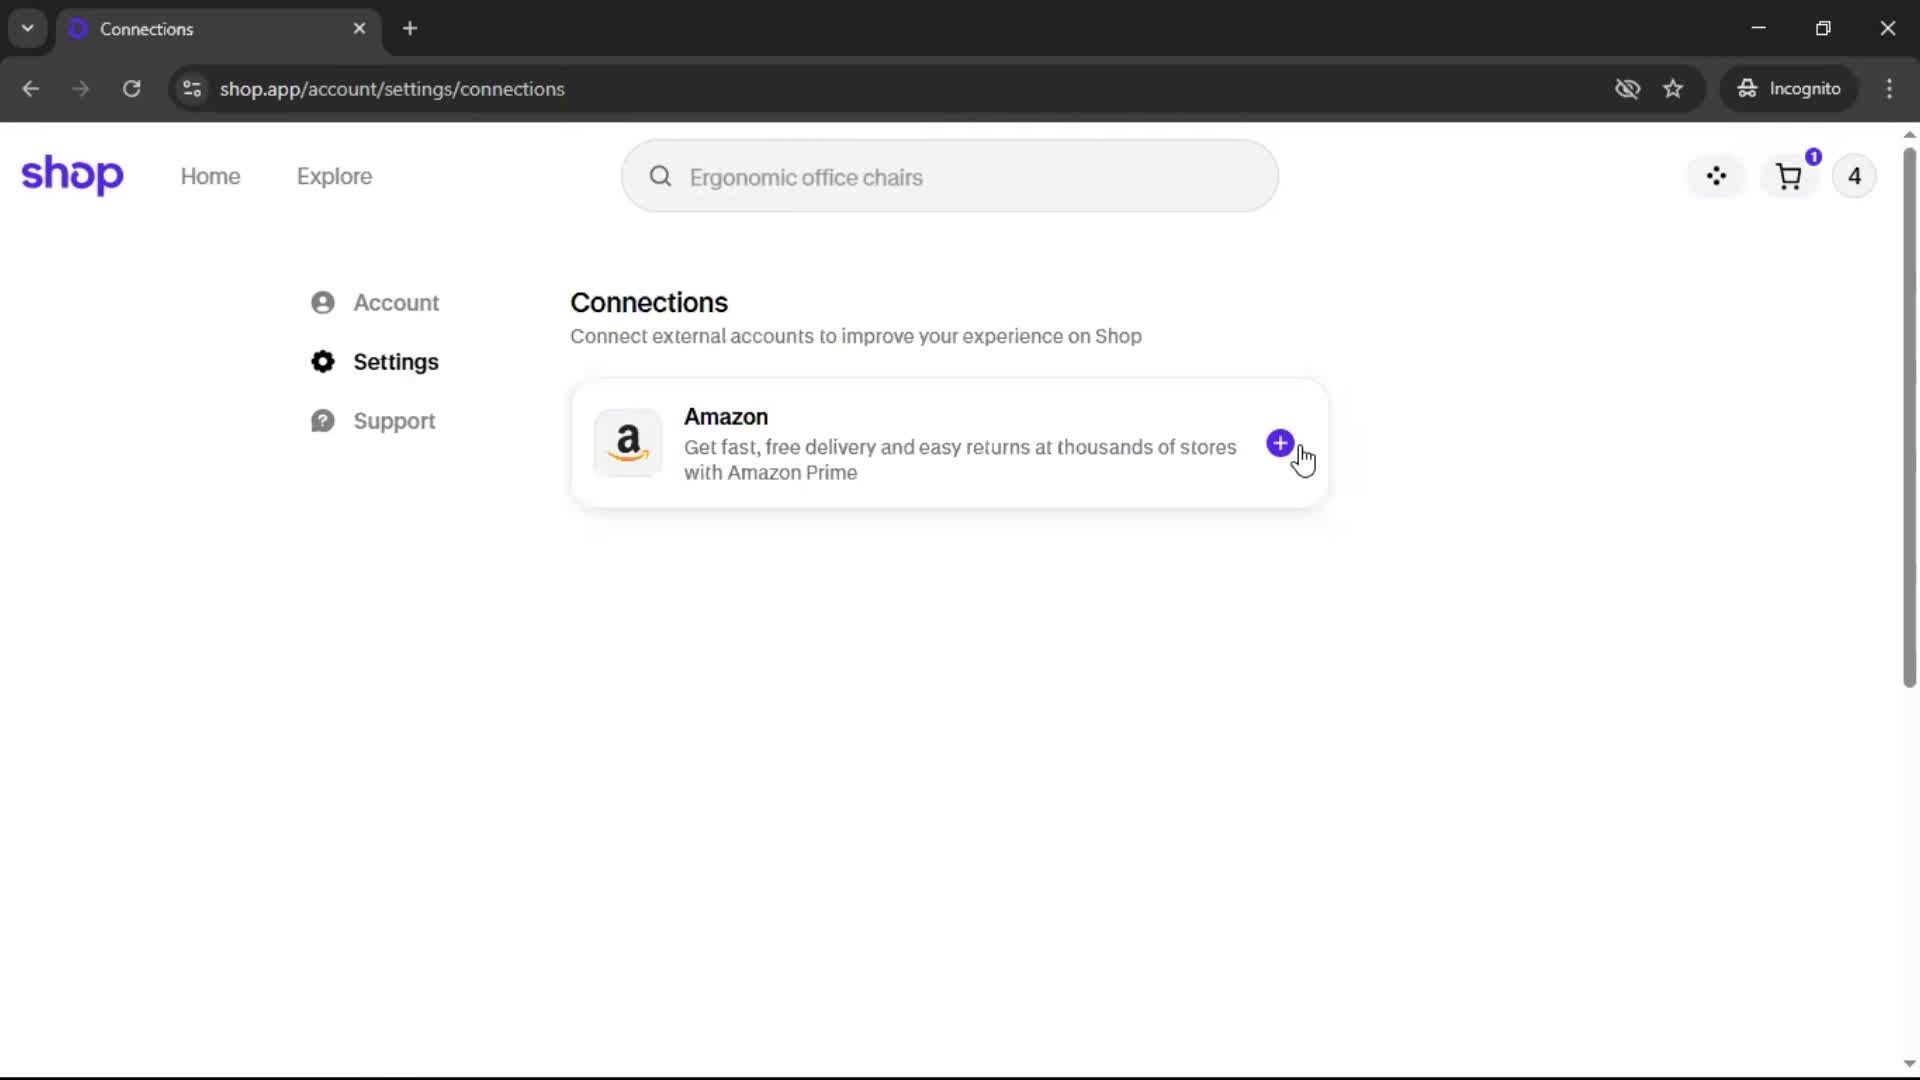Screen dimensions: 1920x1080
Task: Open the Incognito profile chip
Action: pos(1789,89)
